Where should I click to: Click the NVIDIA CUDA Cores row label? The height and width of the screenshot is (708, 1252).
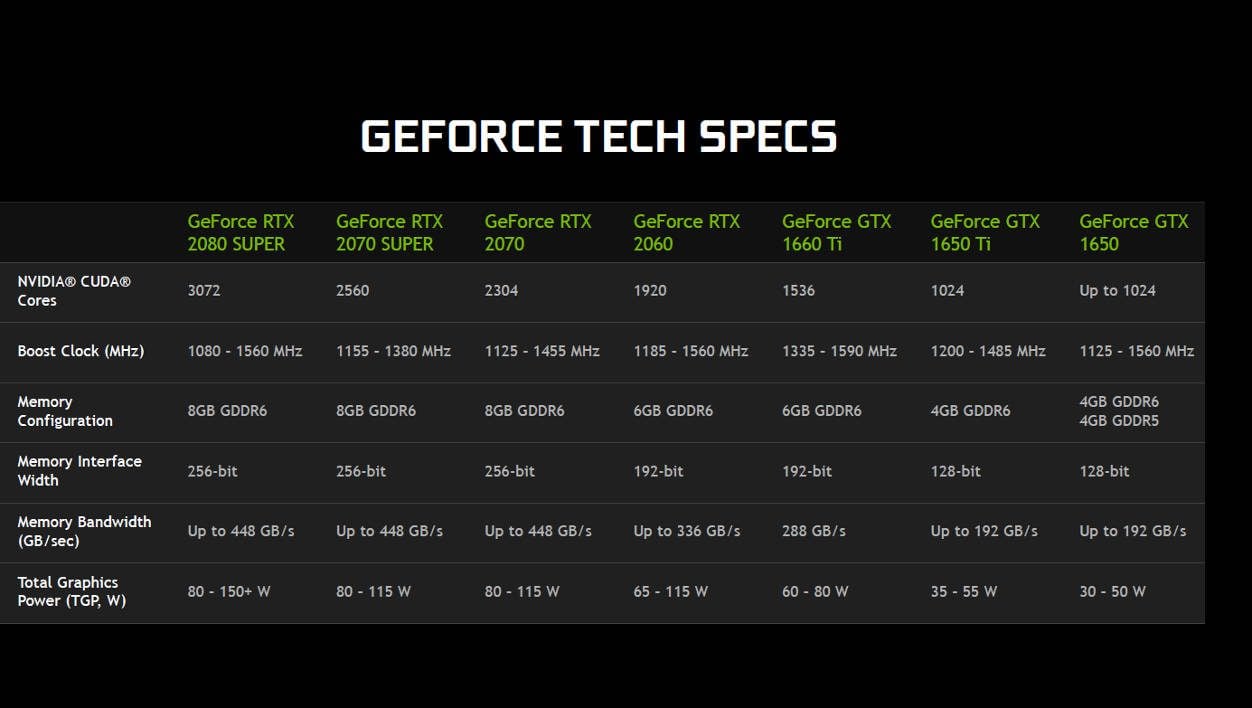74,291
